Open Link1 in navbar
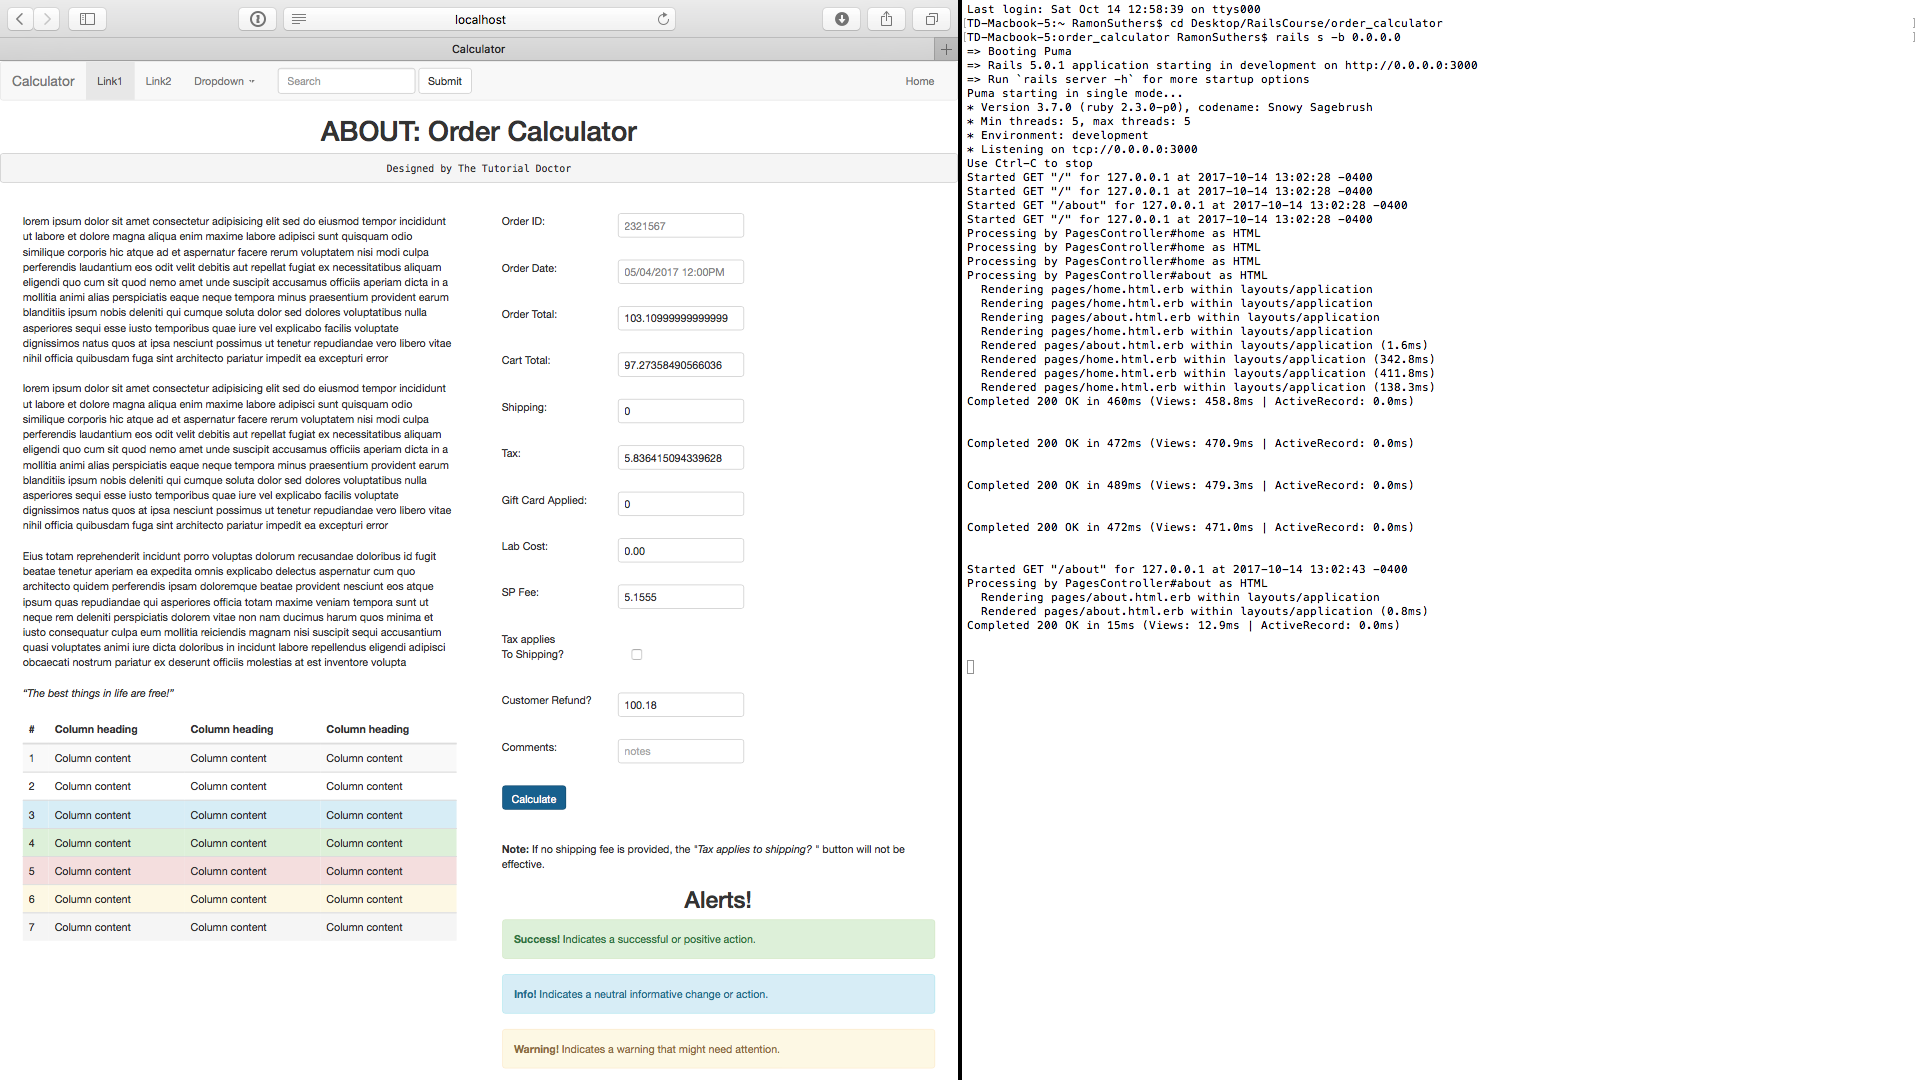 pos(109,81)
